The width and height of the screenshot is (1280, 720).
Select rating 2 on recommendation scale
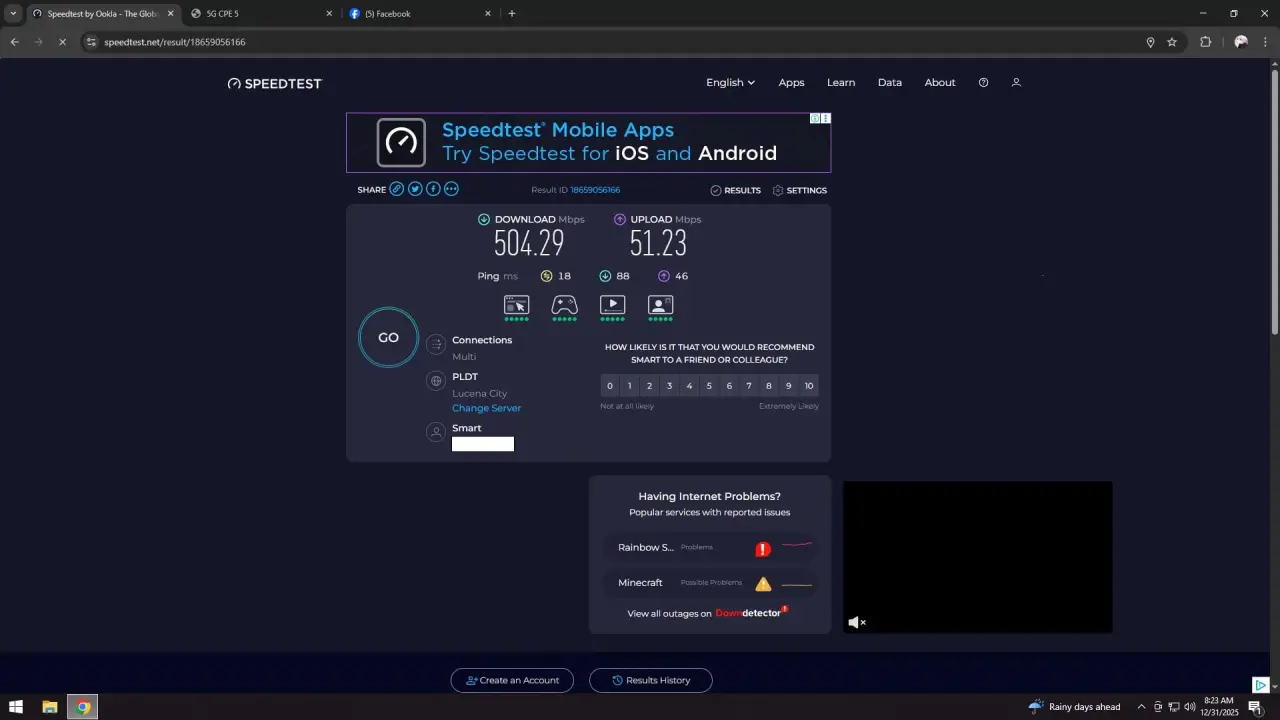[x=649, y=386]
